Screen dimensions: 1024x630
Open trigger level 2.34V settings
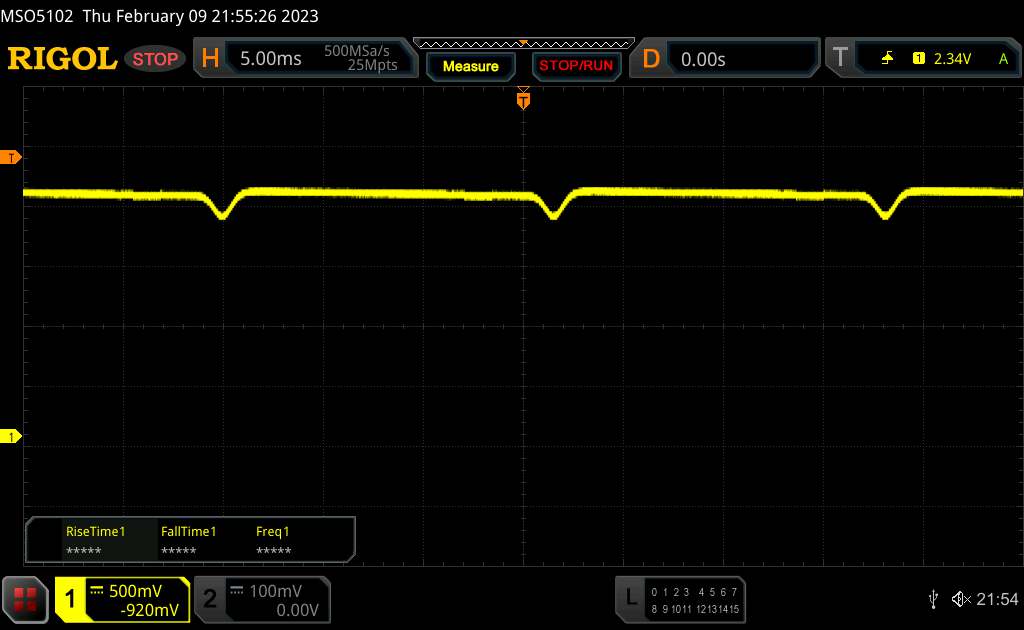coord(950,59)
